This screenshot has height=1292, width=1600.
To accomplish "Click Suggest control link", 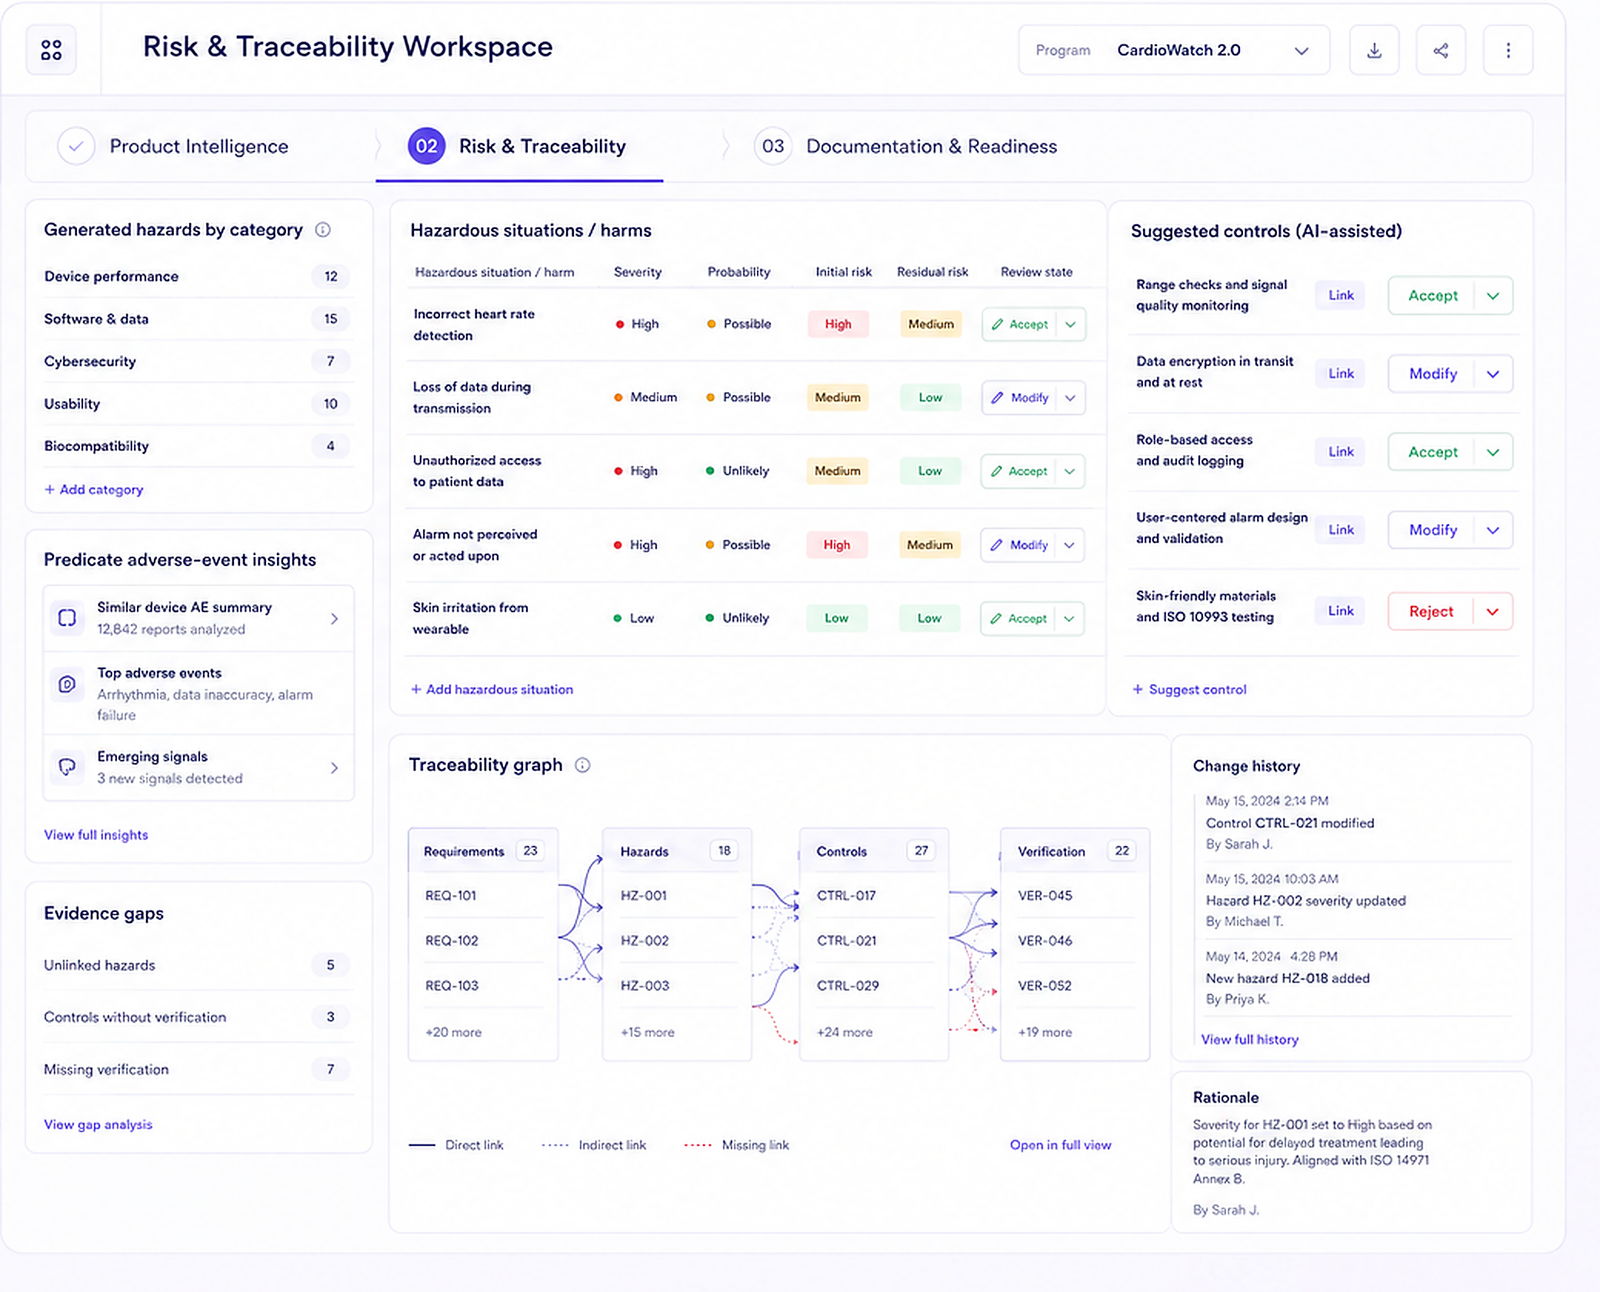I will pyautogui.click(x=1189, y=690).
